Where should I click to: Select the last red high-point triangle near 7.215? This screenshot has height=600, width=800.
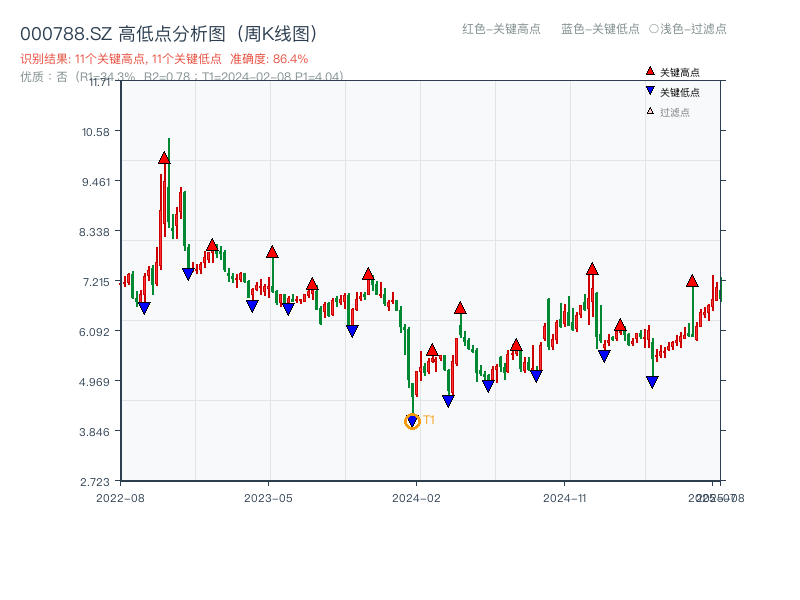692,281
